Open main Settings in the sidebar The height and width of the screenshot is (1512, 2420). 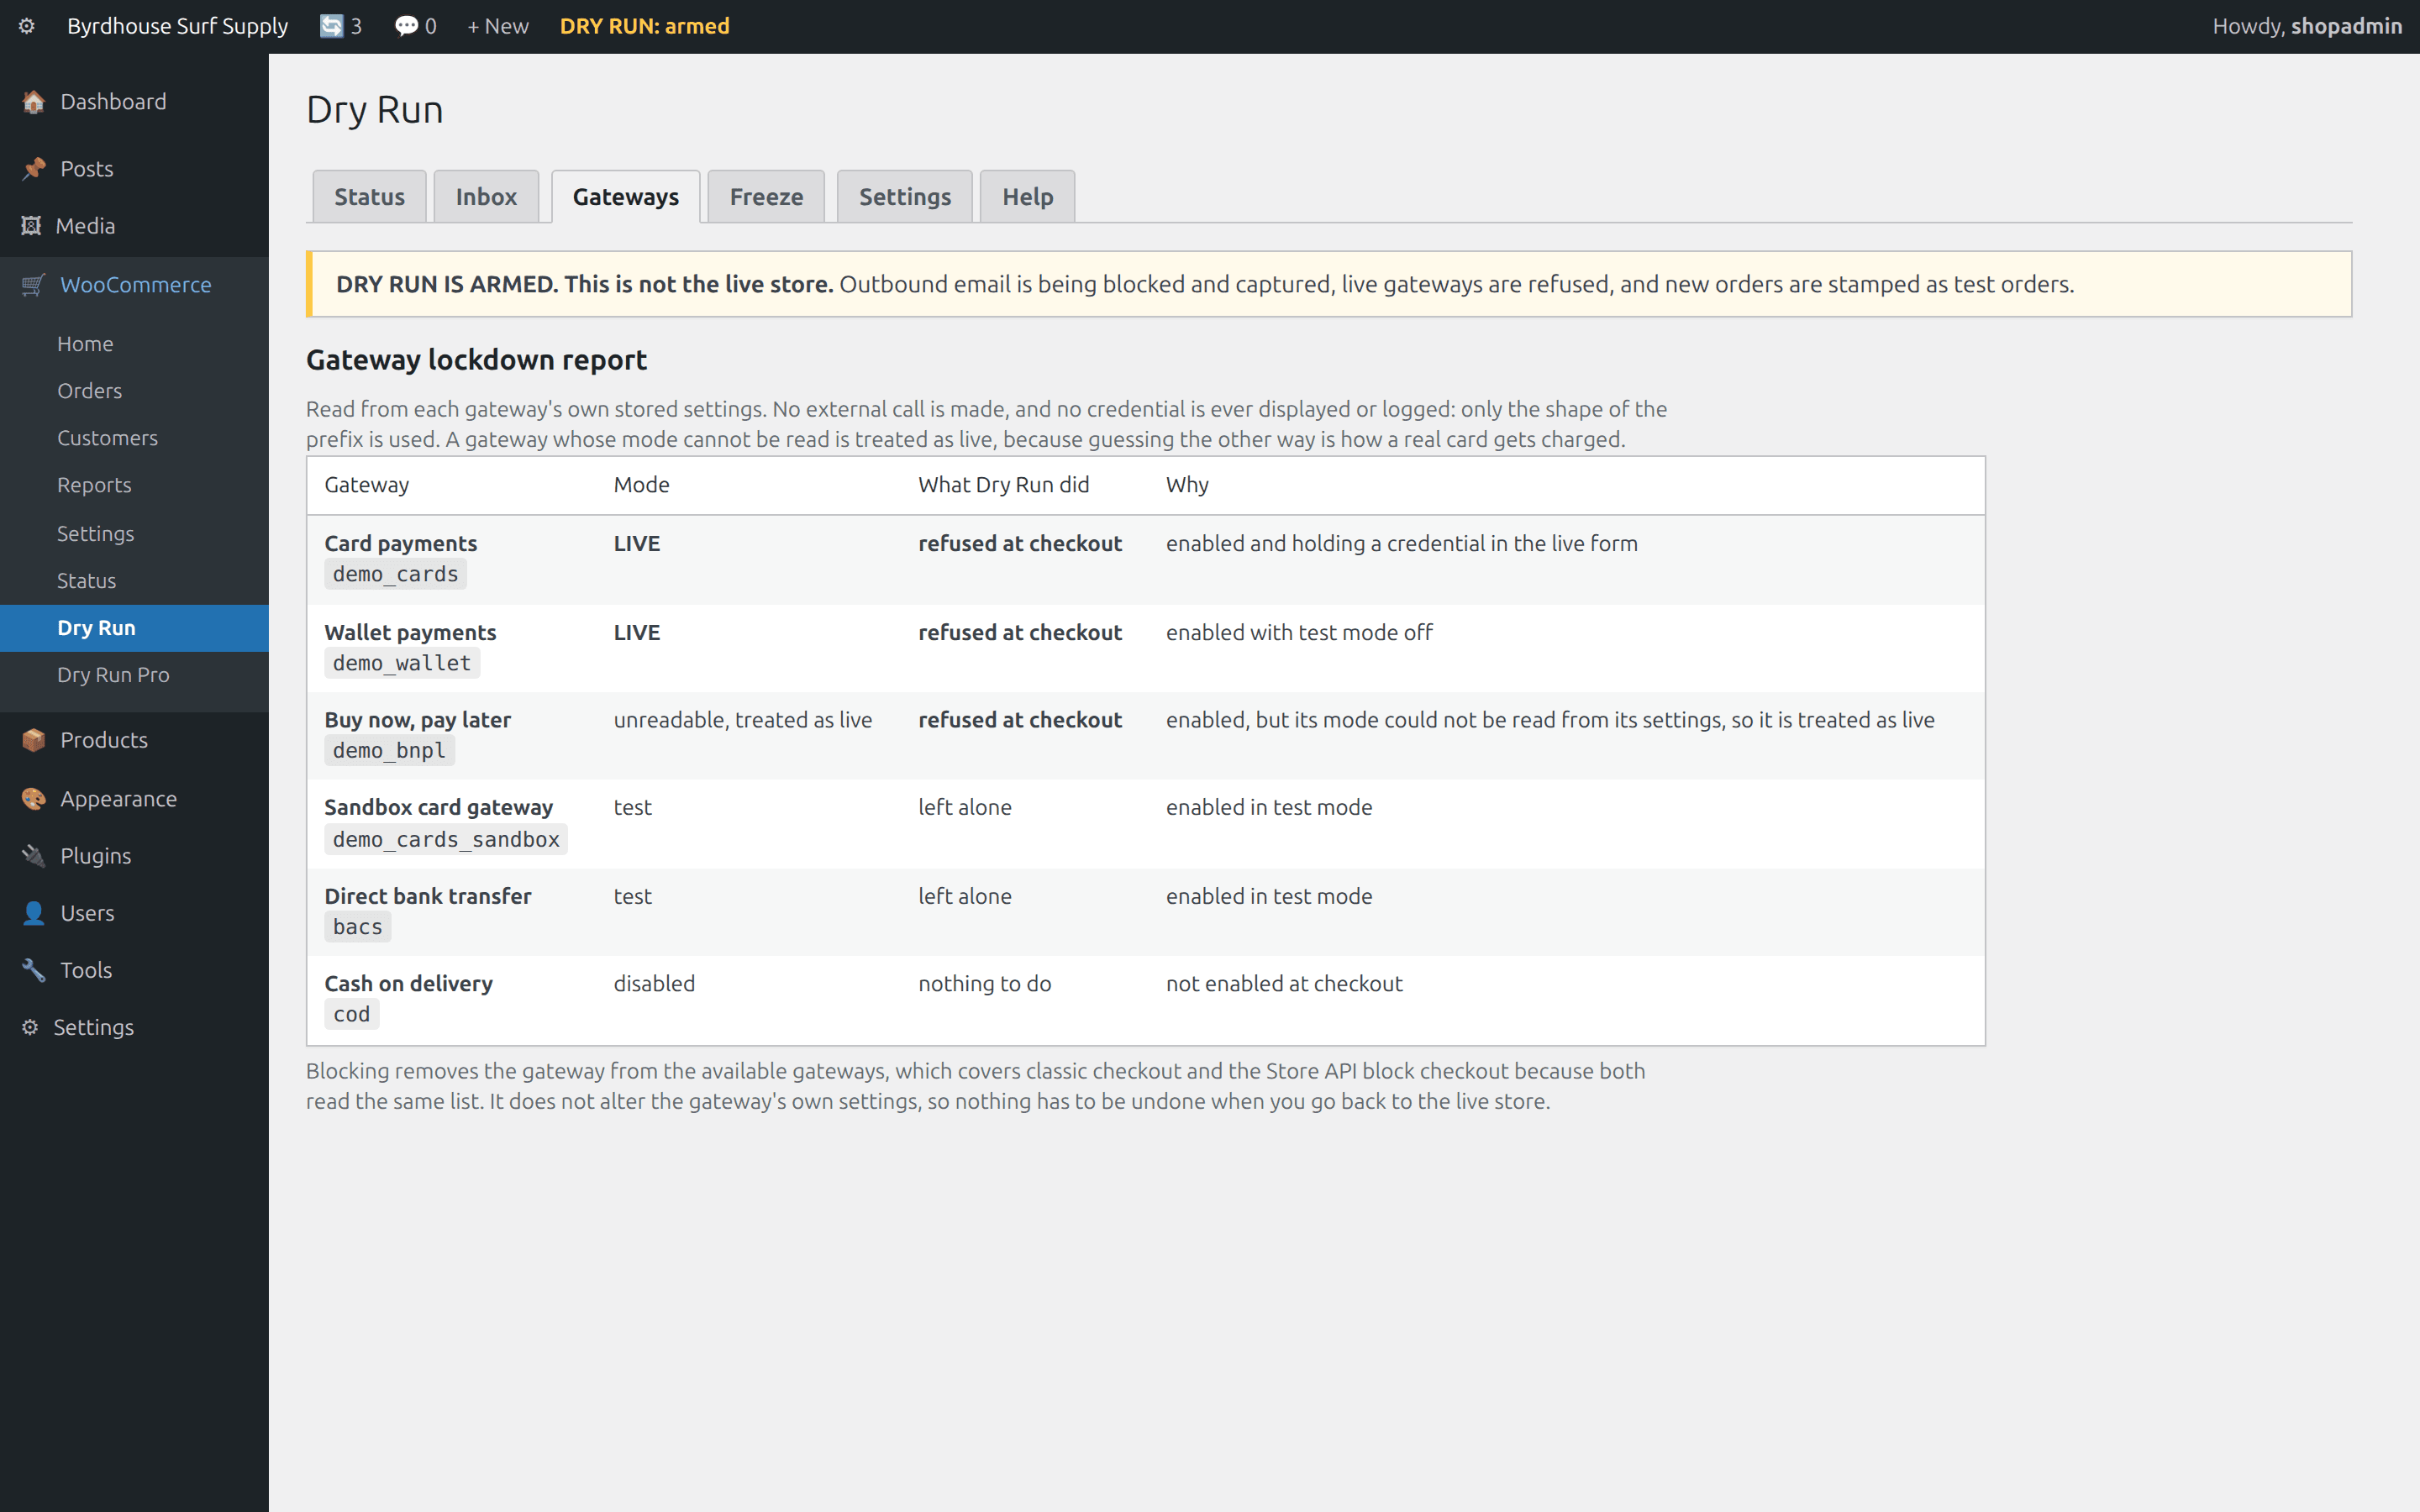pos(134,1027)
